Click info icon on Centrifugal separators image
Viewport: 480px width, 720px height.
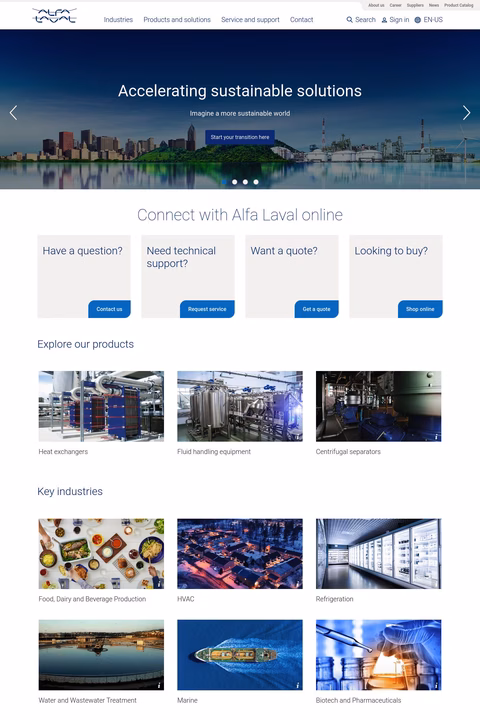(x=436, y=437)
